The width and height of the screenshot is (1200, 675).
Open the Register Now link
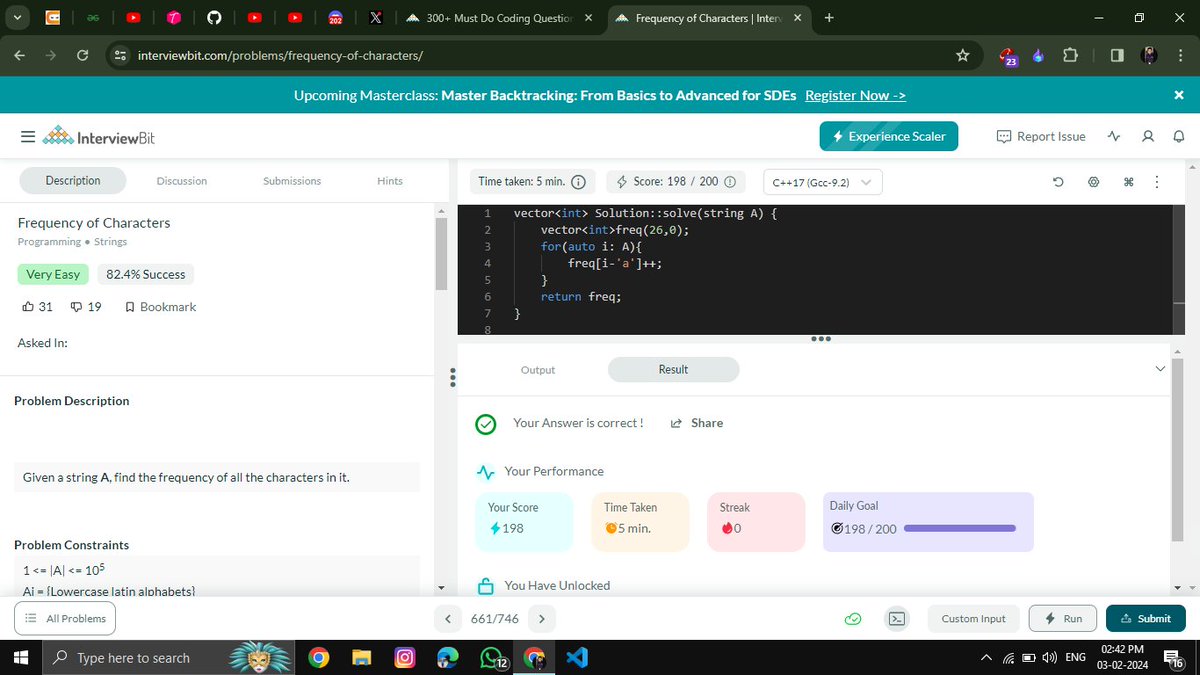tap(855, 95)
